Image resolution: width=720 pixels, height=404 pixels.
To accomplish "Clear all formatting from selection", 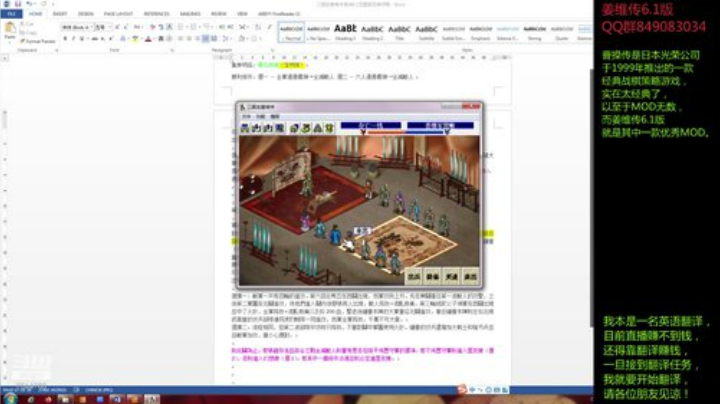I will (x=152, y=28).
